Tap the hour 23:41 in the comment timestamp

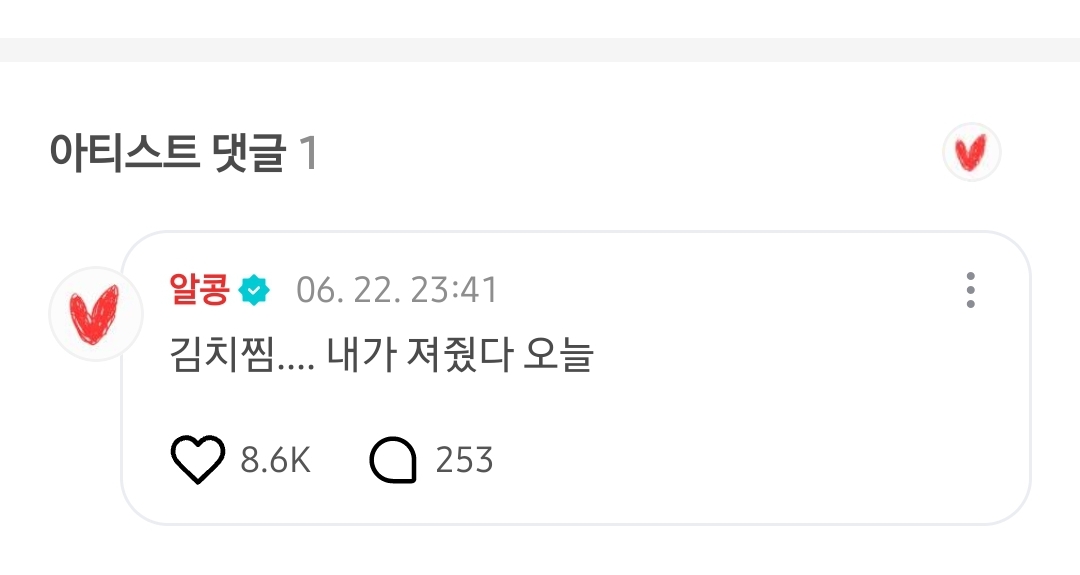454,290
